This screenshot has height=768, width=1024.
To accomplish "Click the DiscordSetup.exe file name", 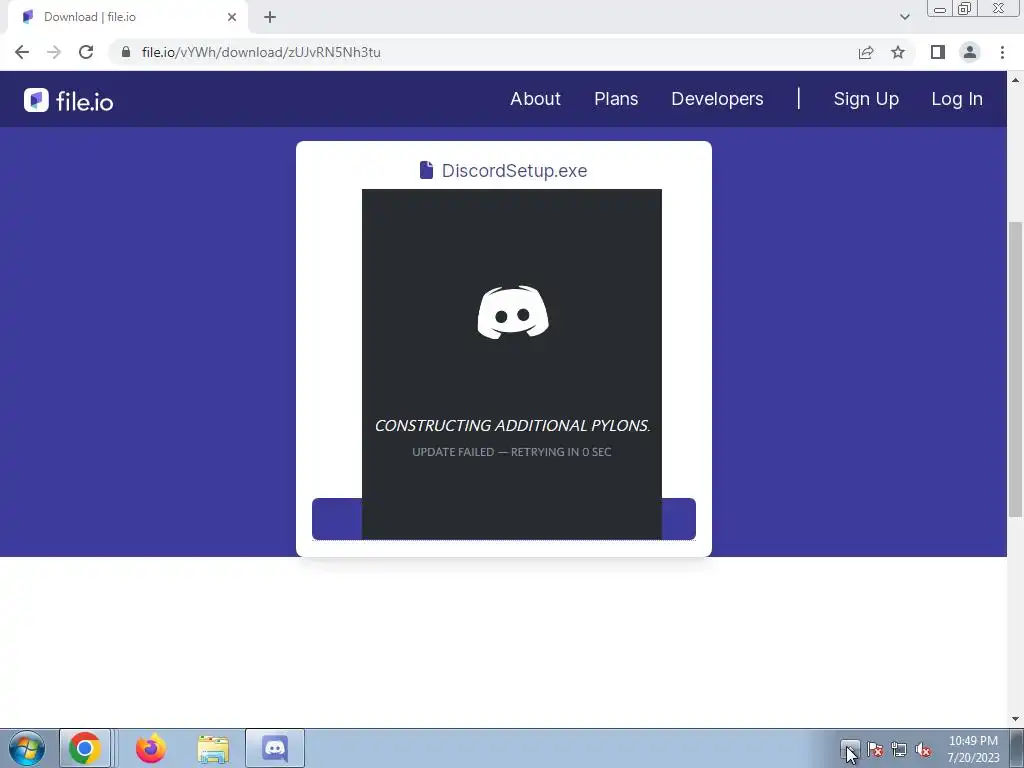I will (515, 170).
